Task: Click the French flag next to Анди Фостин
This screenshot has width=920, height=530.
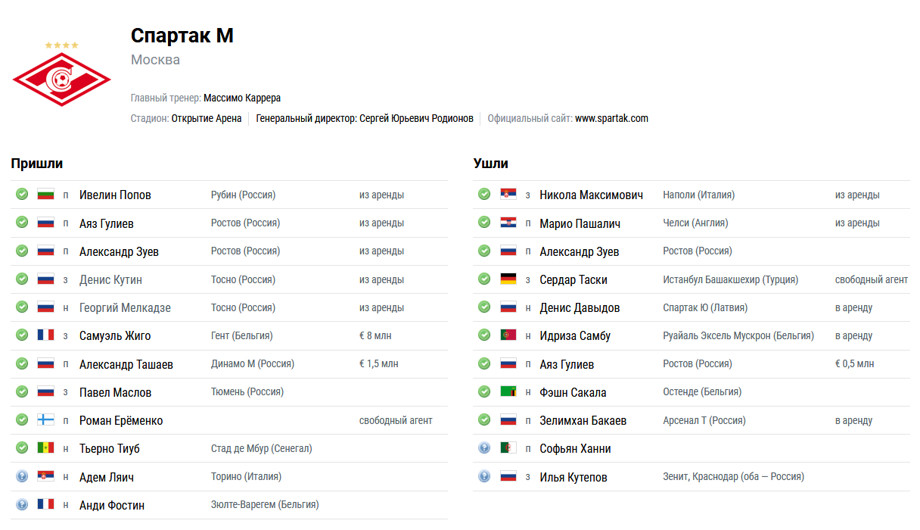Action: [46, 504]
